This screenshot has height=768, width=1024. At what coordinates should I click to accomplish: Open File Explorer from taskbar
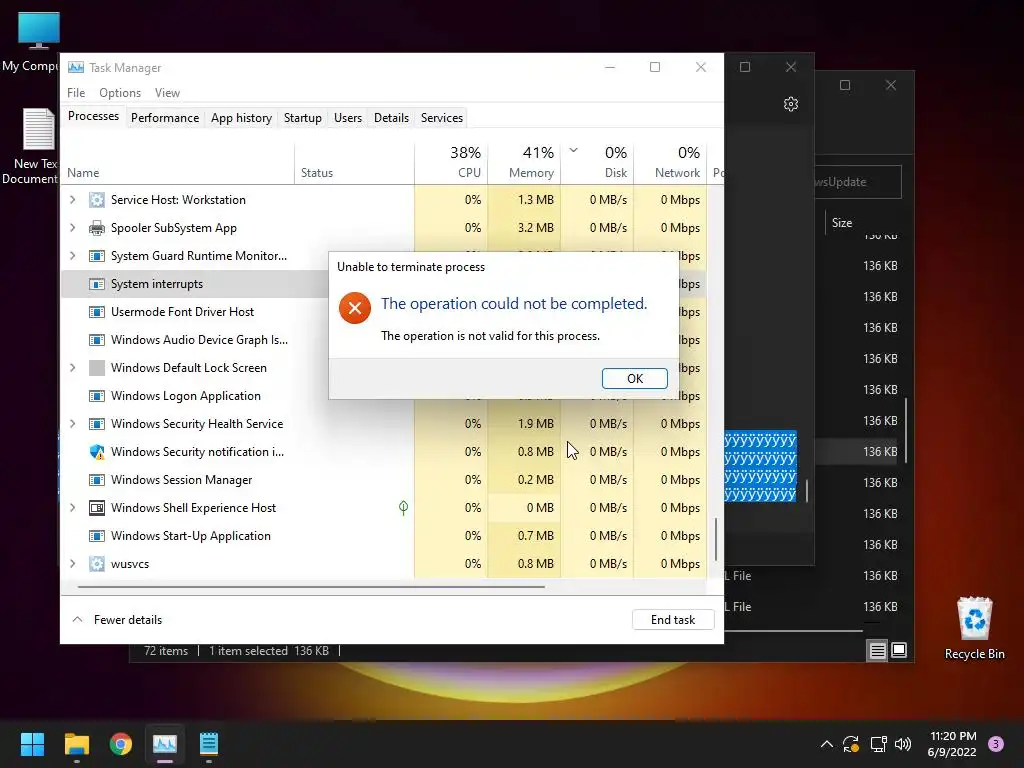pos(76,744)
